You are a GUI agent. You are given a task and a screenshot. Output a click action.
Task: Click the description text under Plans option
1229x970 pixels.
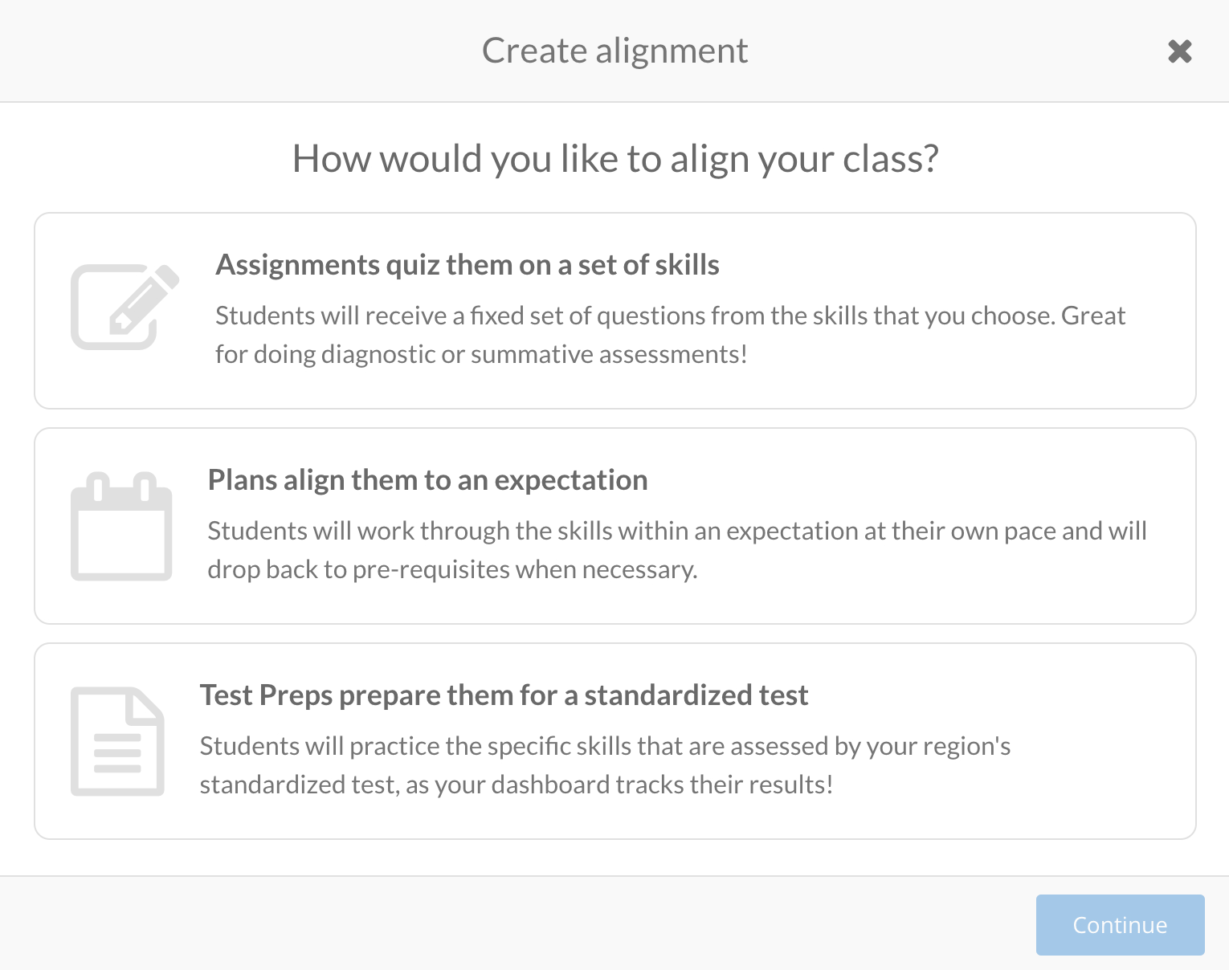click(676, 551)
